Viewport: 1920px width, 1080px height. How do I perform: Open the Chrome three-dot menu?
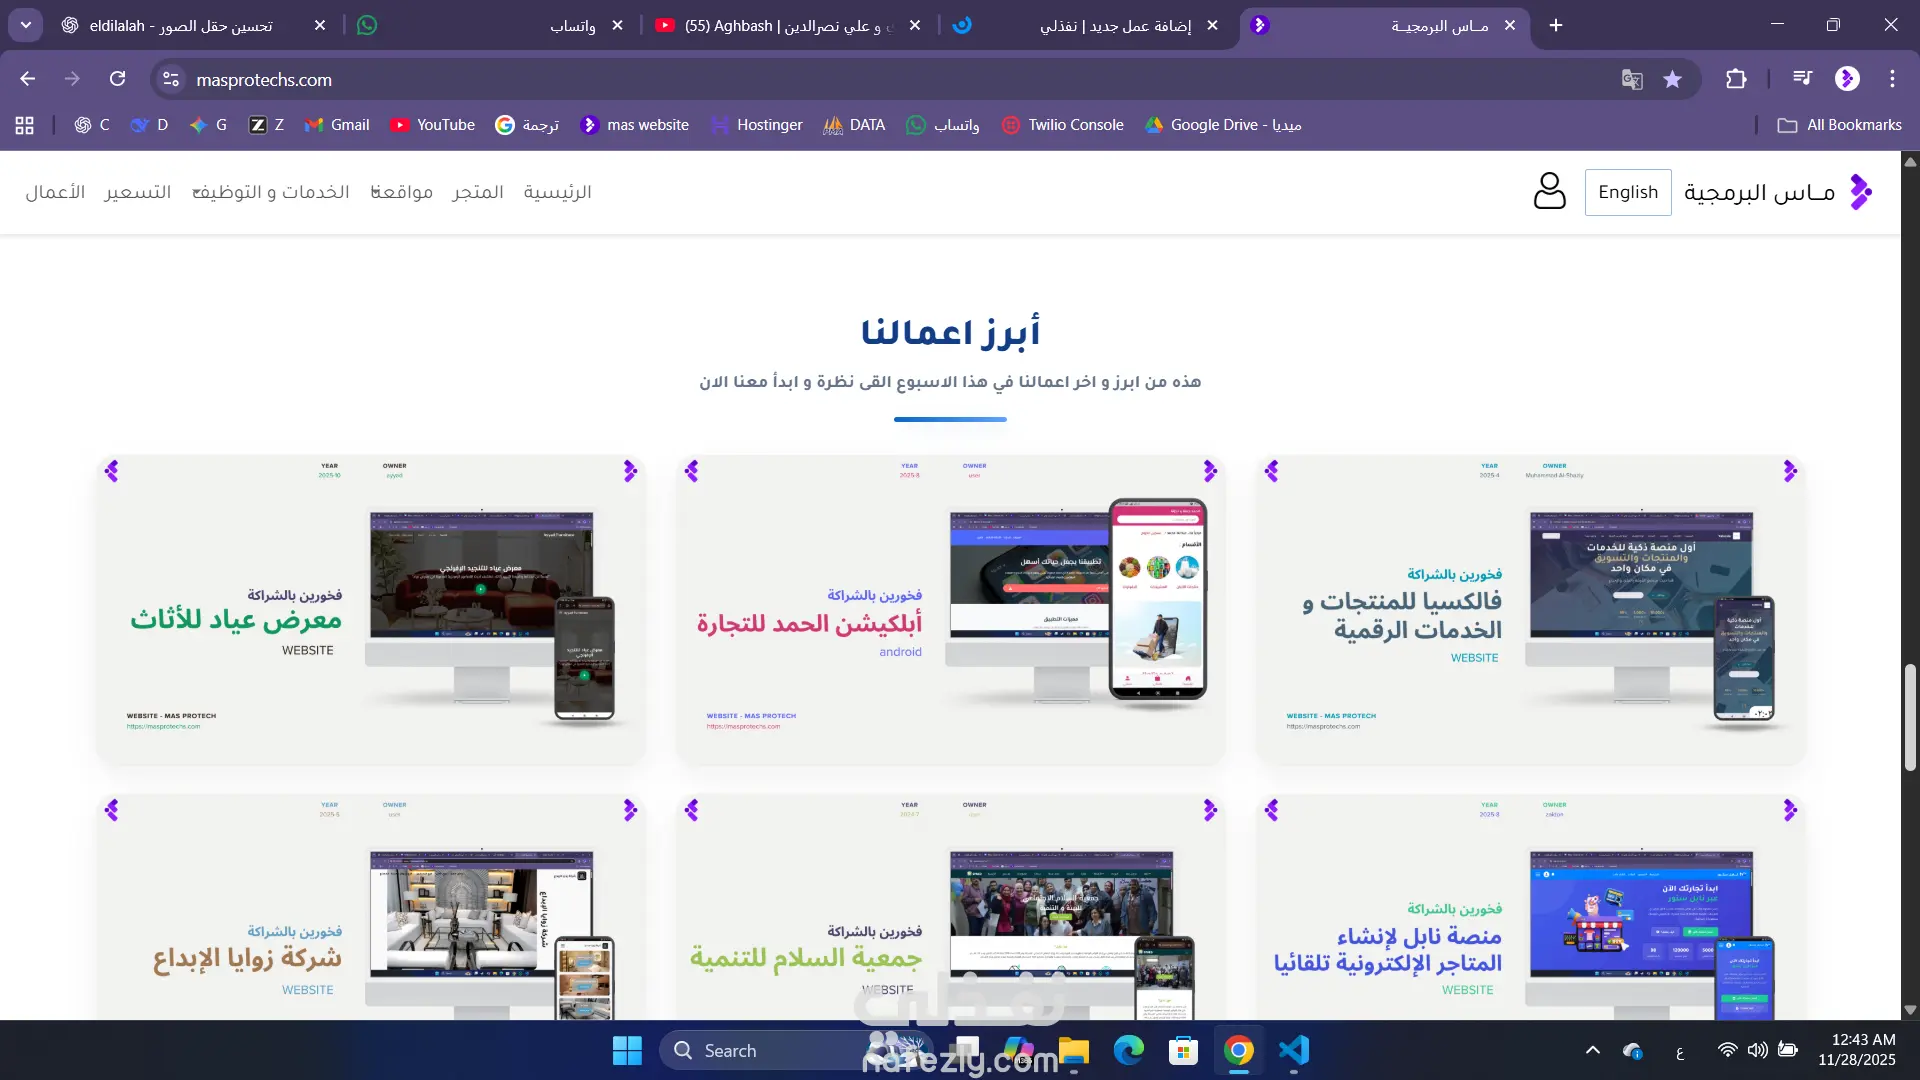click(1892, 79)
